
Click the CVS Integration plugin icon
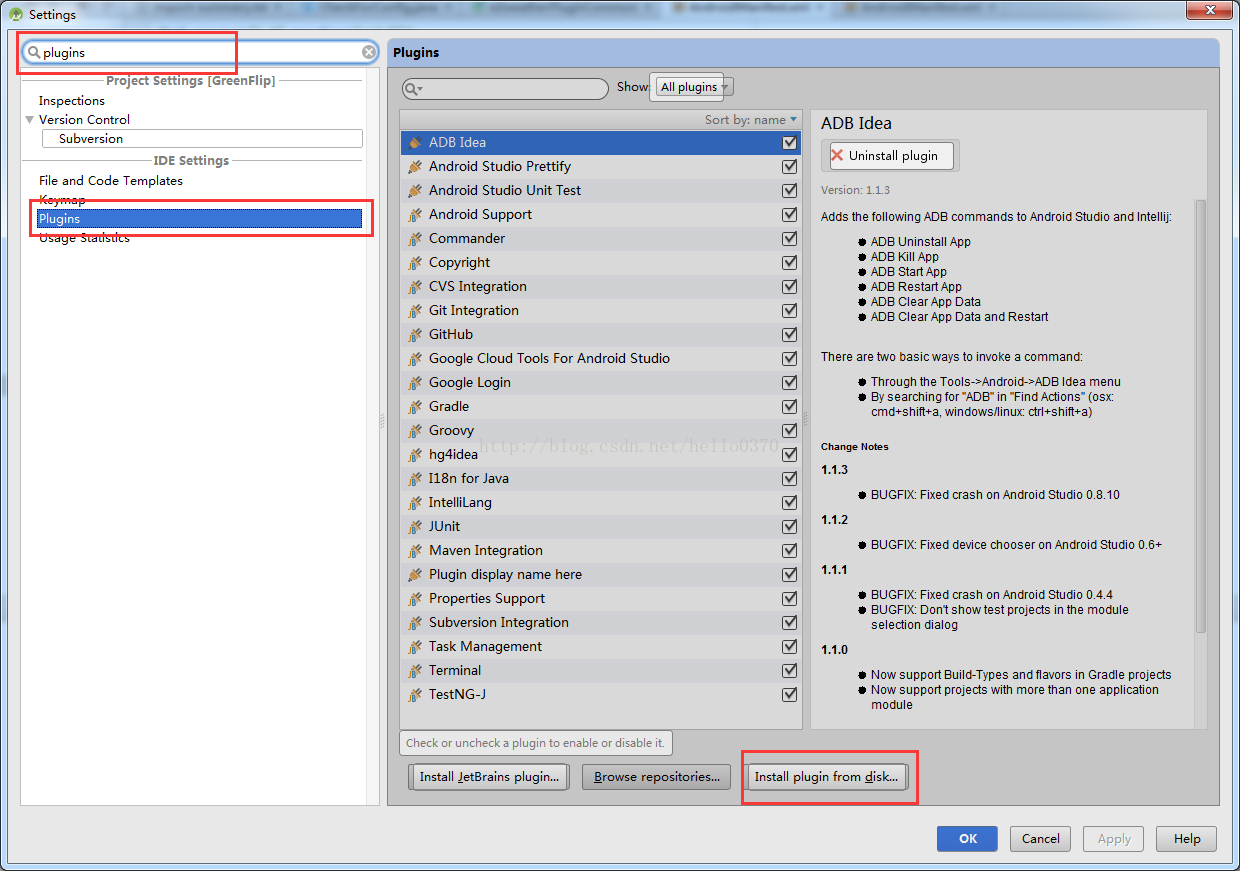(415, 286)
